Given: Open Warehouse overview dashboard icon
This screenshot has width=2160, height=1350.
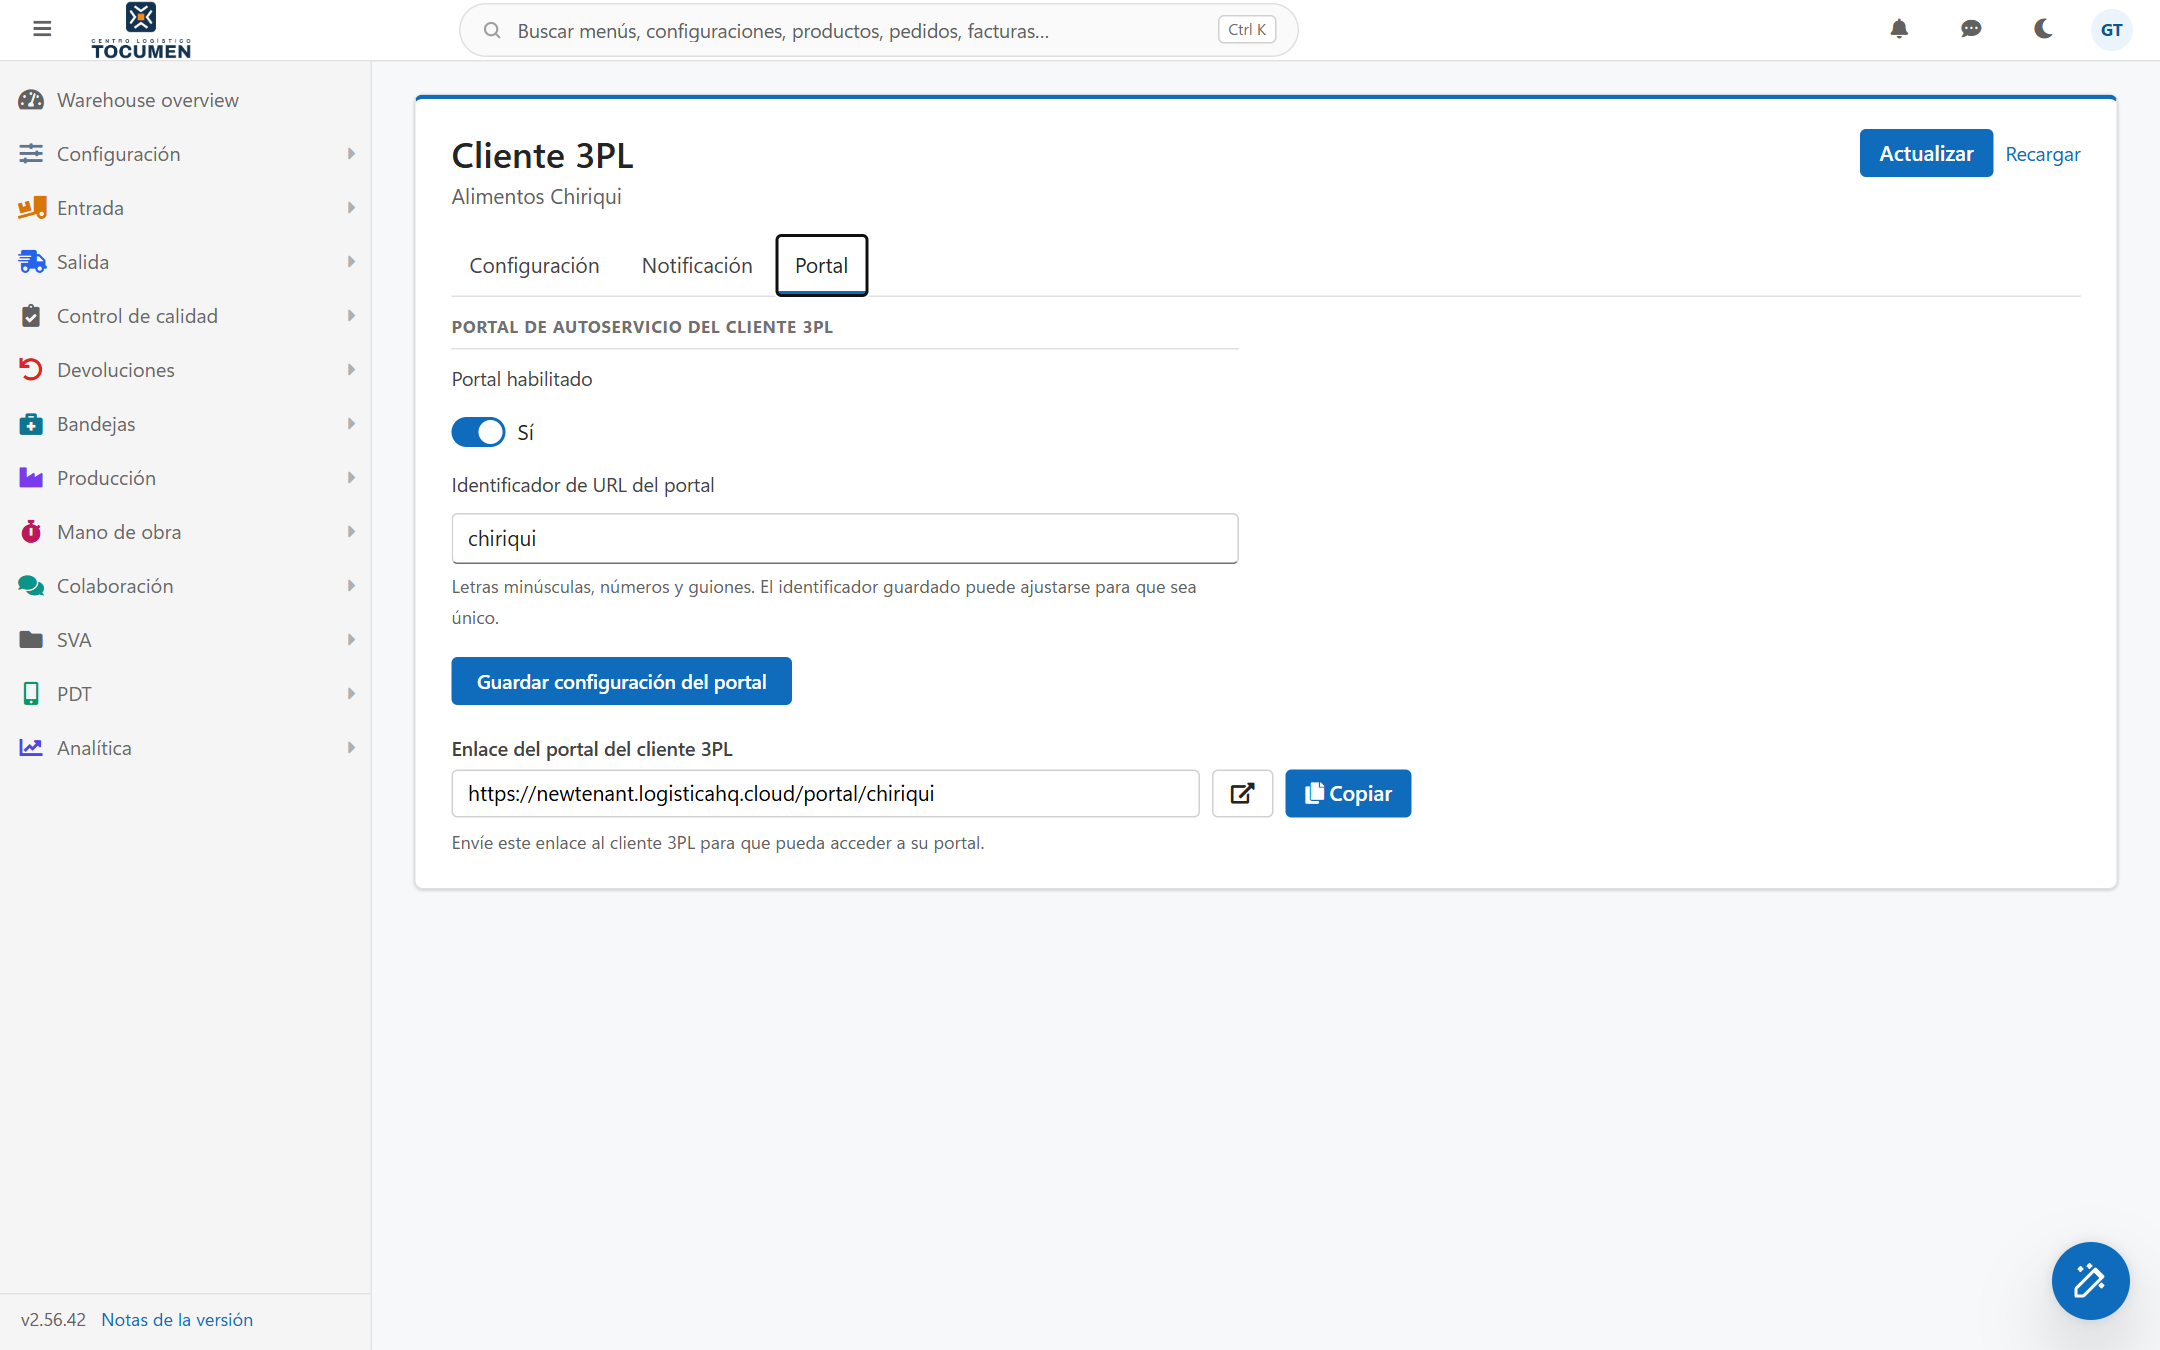Looking at the screenshot, I should (x=31, y=100).
